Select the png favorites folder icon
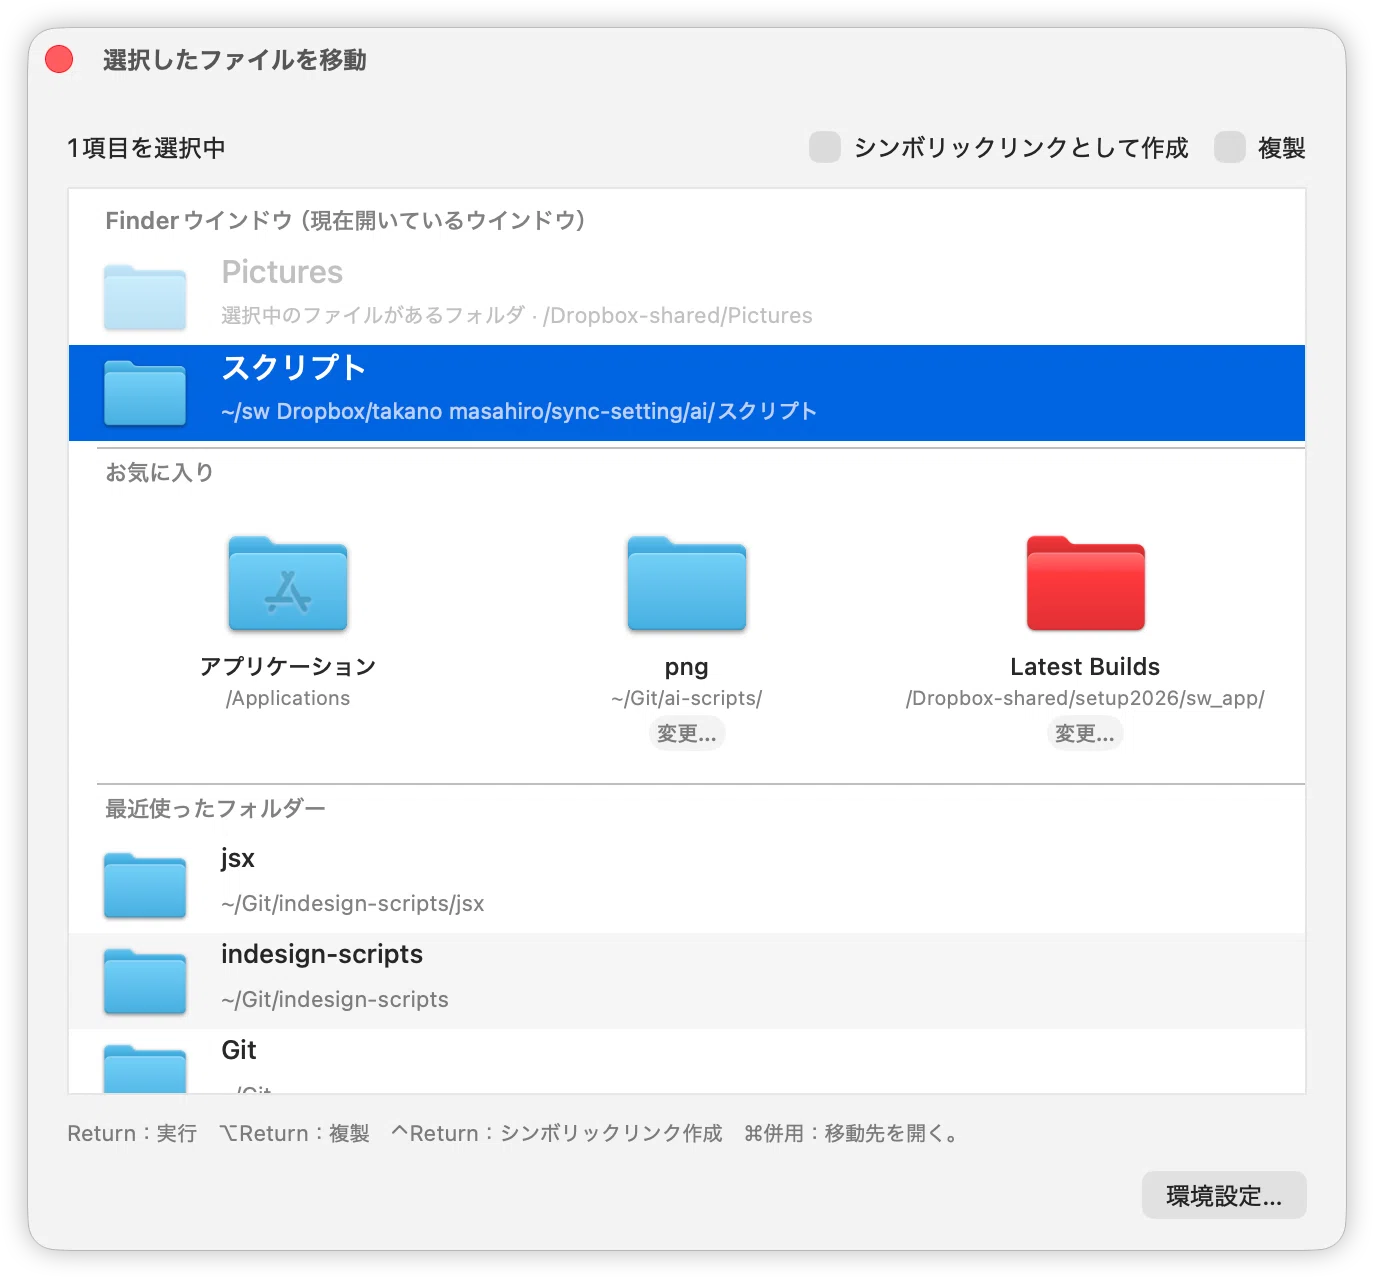 (687, 584)
